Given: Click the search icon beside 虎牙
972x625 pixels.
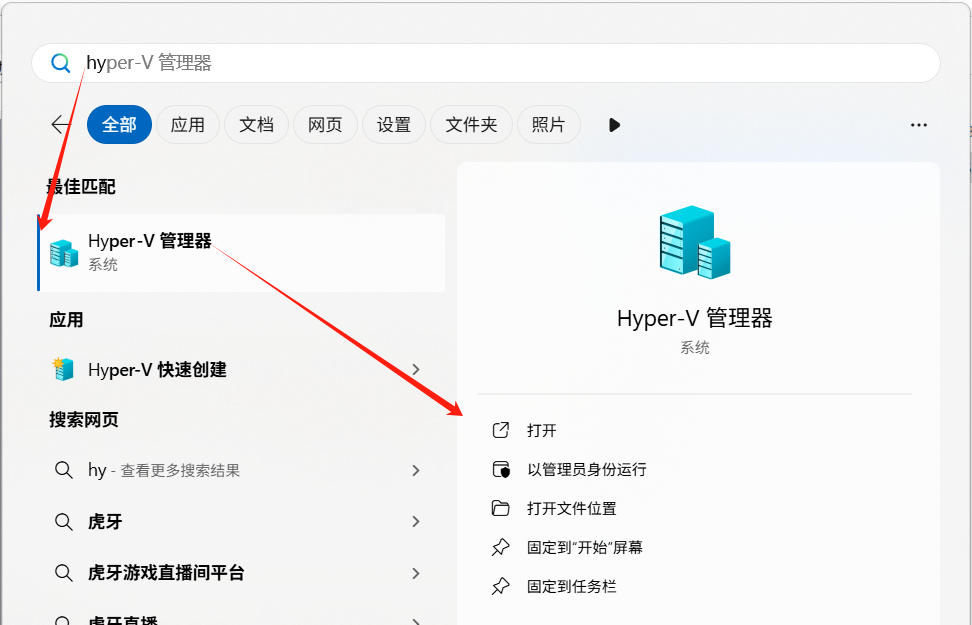Looking at the screenshot, I should [x=64, y=521].
